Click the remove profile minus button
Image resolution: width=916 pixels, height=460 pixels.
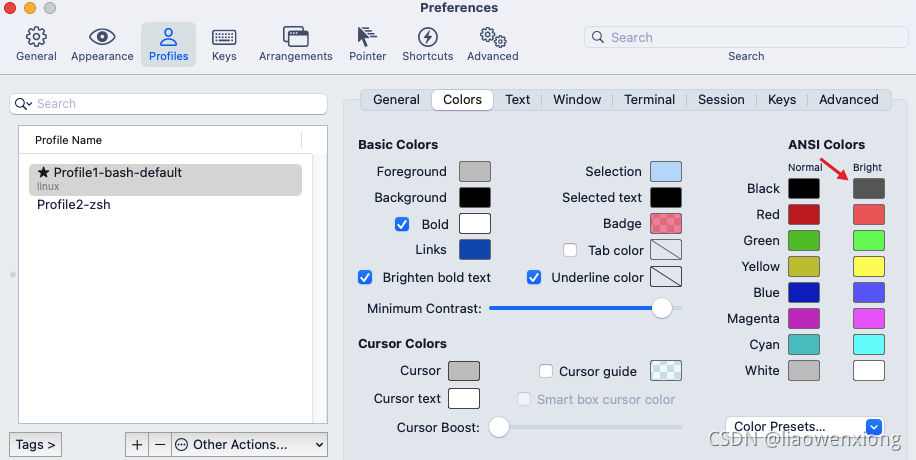pyautogui.click(x=159, y=445)
